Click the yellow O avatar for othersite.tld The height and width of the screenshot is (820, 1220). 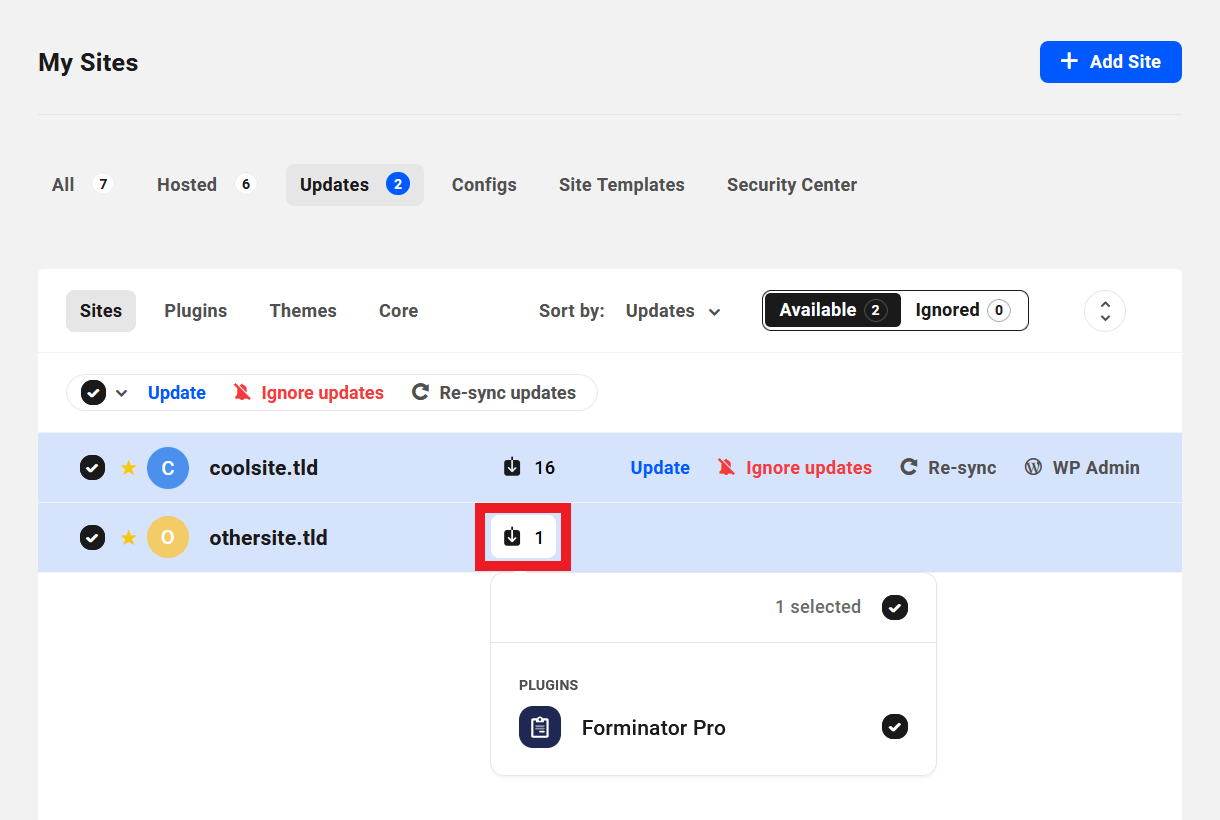click(168, 538)
